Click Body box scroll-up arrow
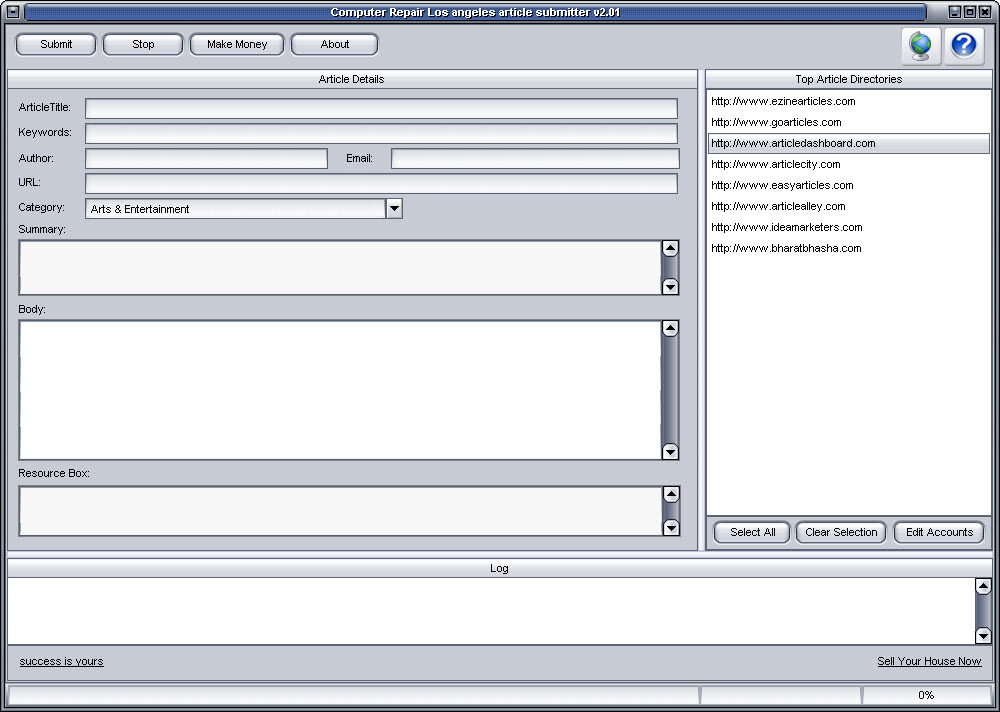Image resolution: width=1000 pixels, height=712 pixels. pos(670,329)
